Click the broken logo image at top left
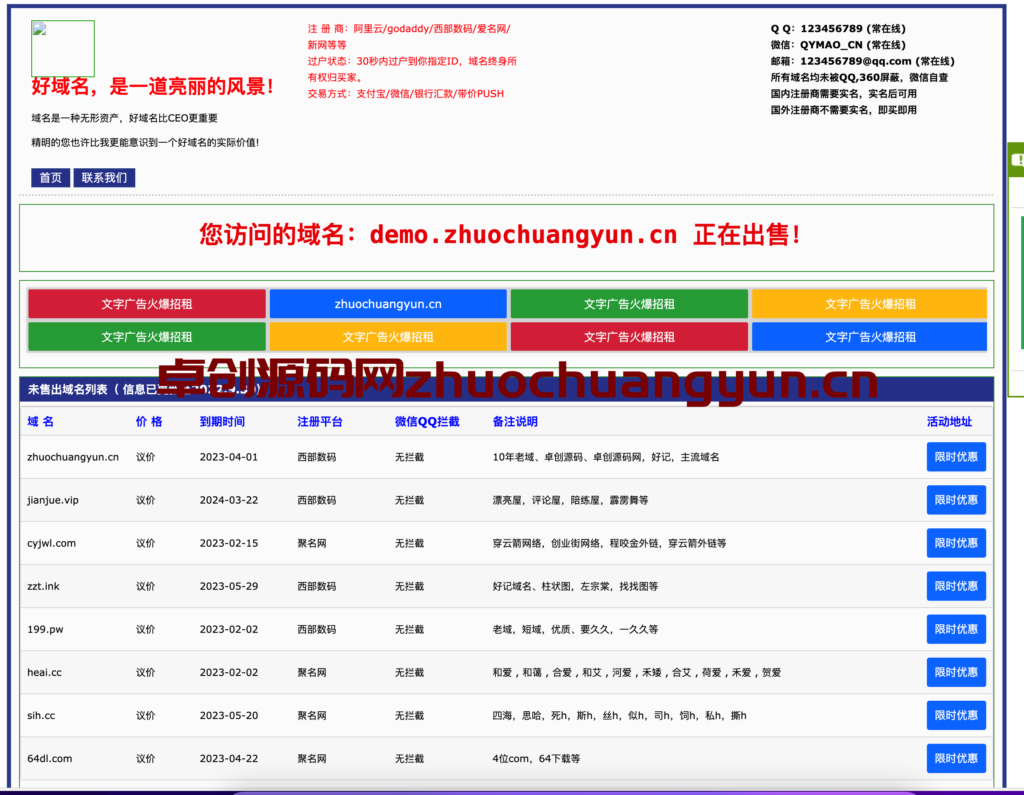The image size is (1024, 795). 63,48
